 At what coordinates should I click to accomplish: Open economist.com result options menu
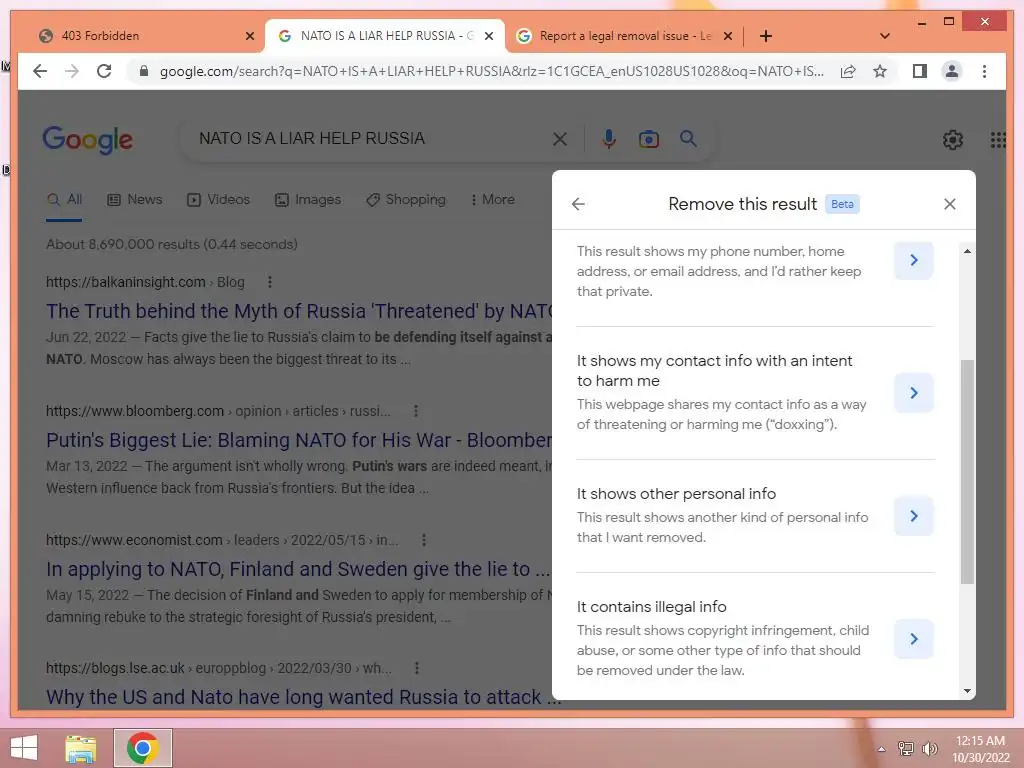tap(424, 540)
